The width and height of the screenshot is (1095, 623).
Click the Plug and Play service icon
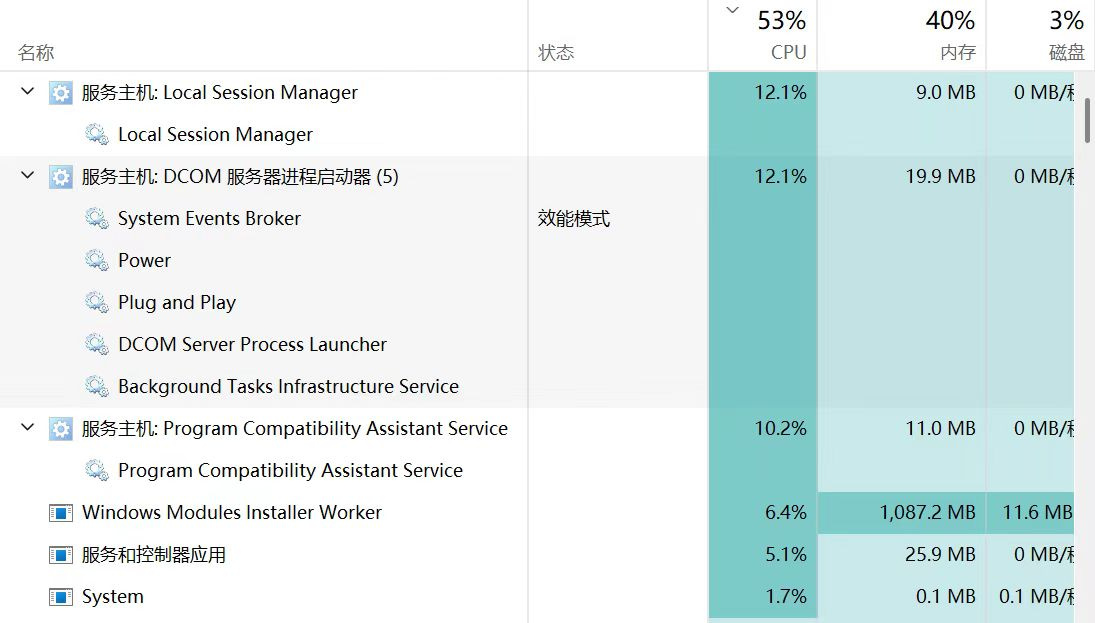click(97, 303)
